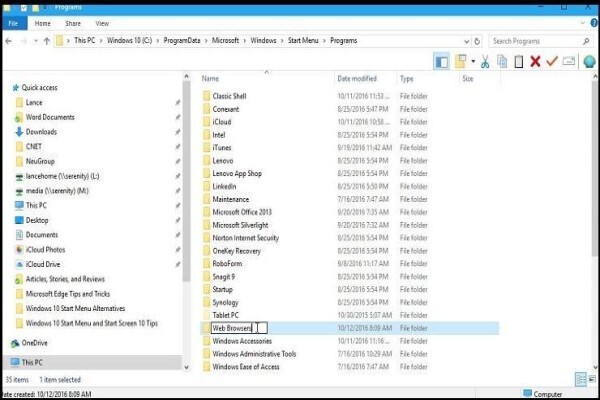
Task: Jump to This PC in the breadcrumb
Action: point(85,40)
